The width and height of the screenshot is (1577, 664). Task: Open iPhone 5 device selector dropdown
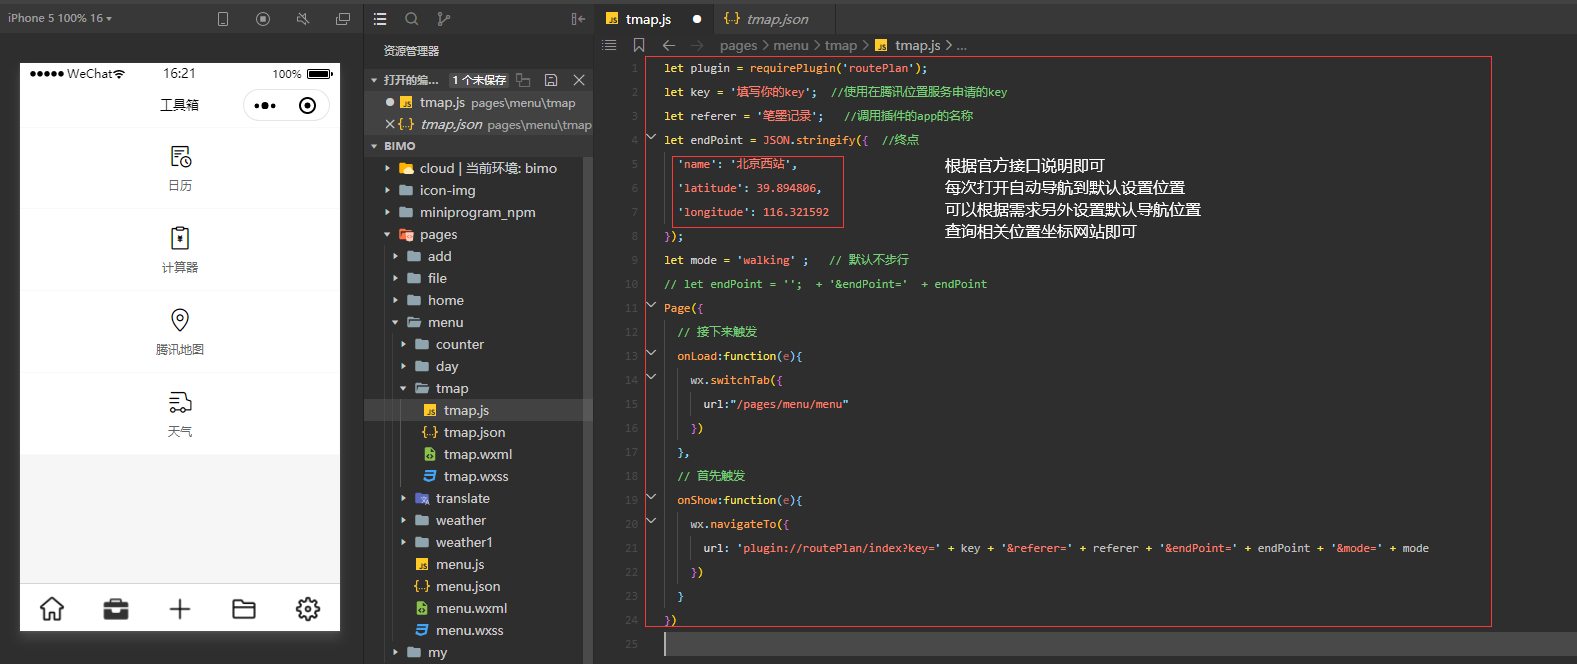60,18
